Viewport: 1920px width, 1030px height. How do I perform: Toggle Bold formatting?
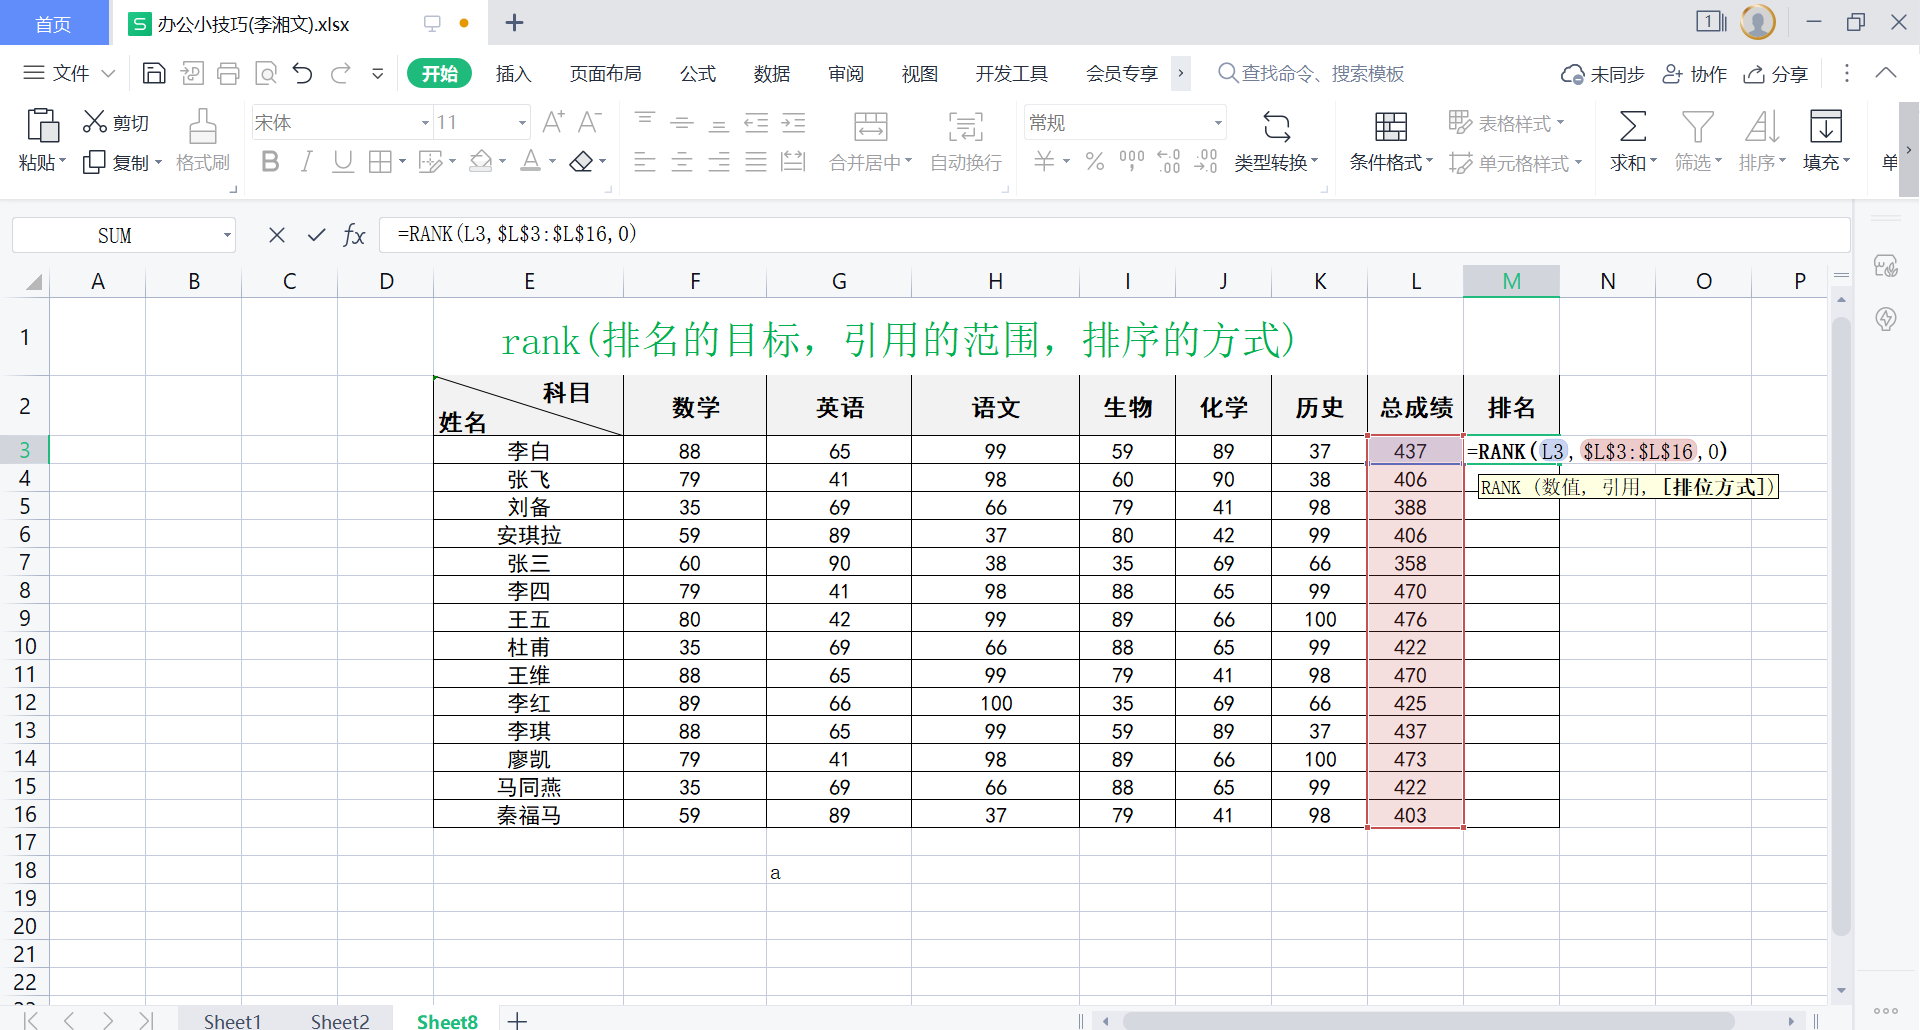(x=269, y=162)
